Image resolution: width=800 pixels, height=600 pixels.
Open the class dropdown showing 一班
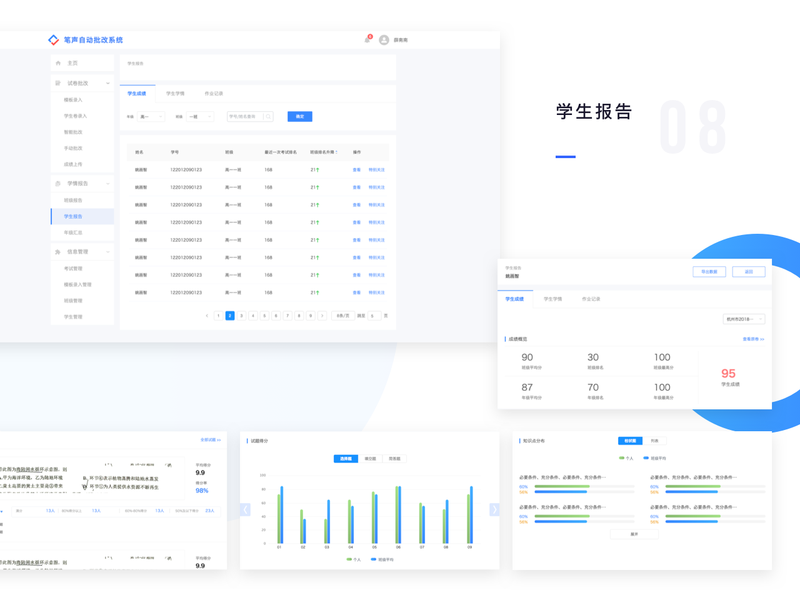pos(200,117)
